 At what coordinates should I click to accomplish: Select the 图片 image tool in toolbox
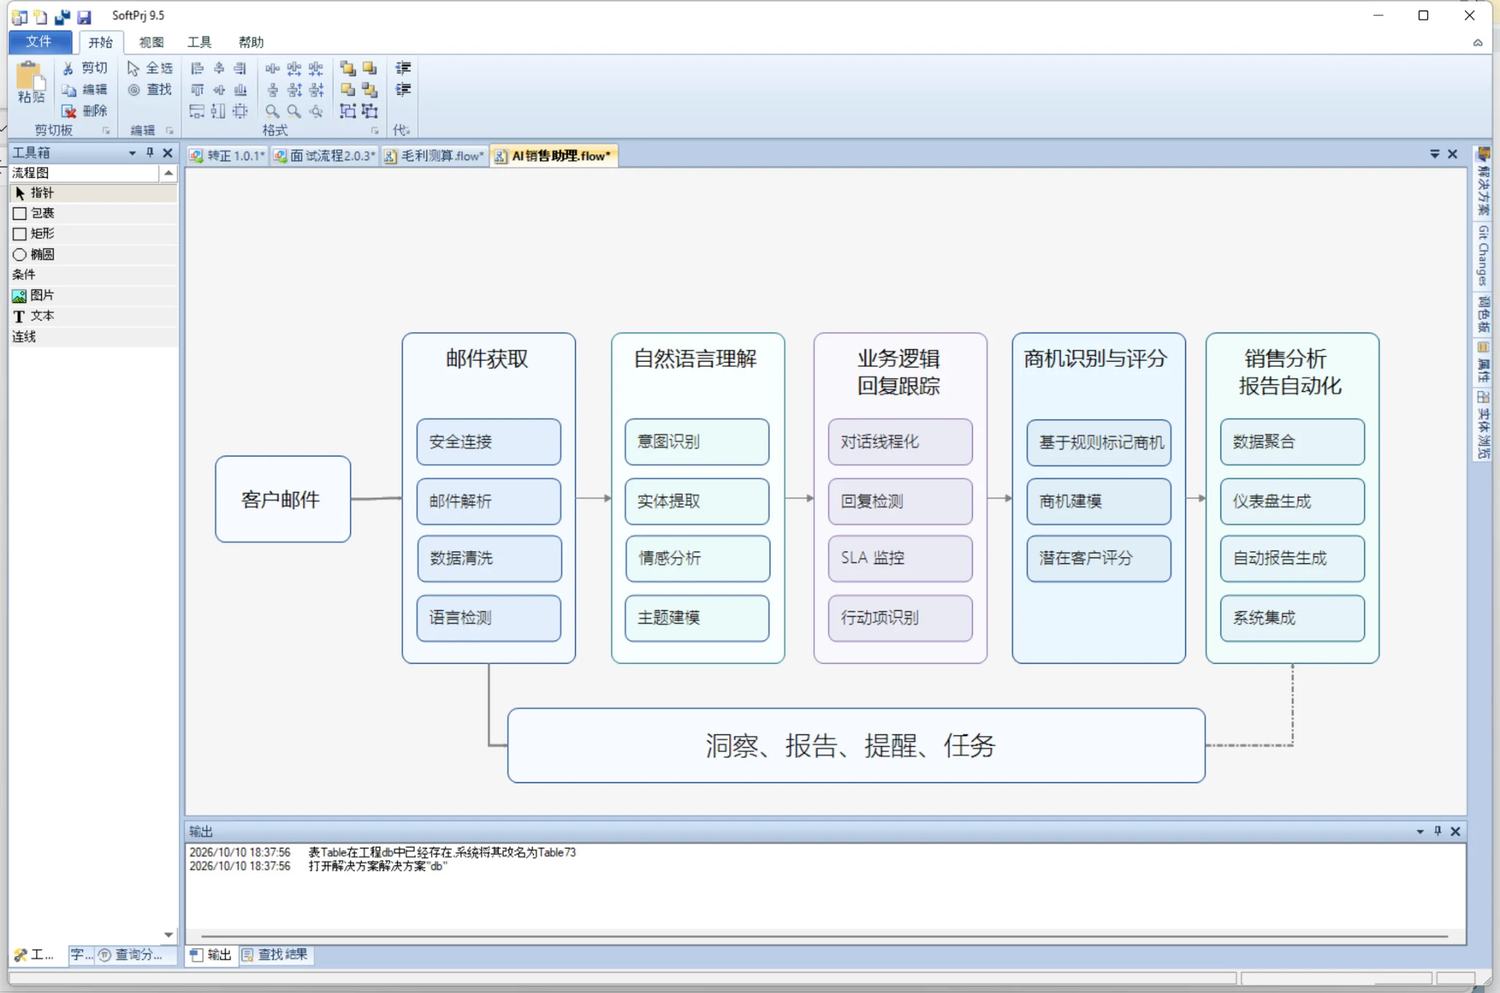[x=93, y=295]
